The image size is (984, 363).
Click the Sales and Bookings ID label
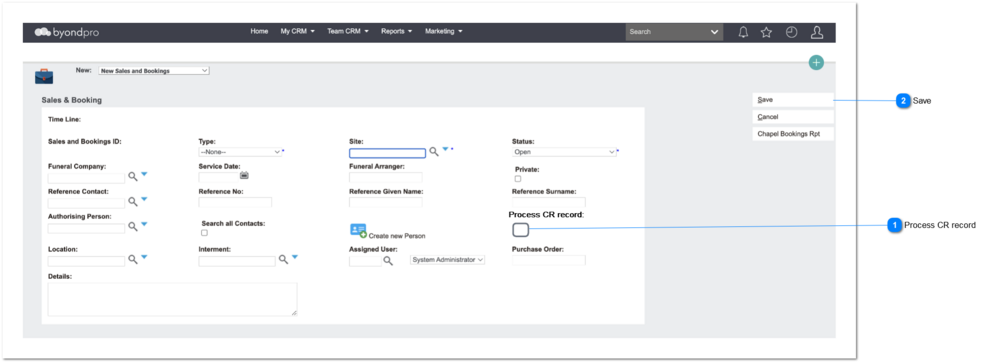tap(85, 142)
